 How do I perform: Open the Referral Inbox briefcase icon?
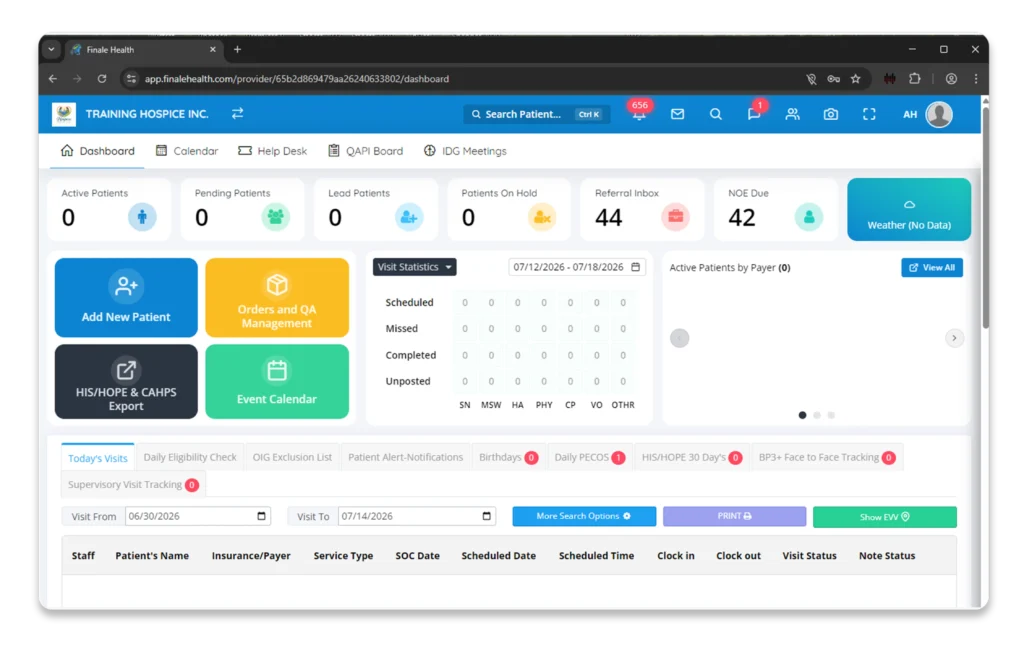click(675, 217)
